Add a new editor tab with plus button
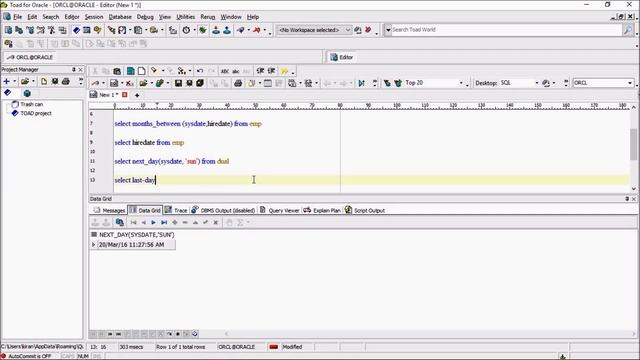Image resolution: width=640 pixels, height=360 pixels. [137, 95]
